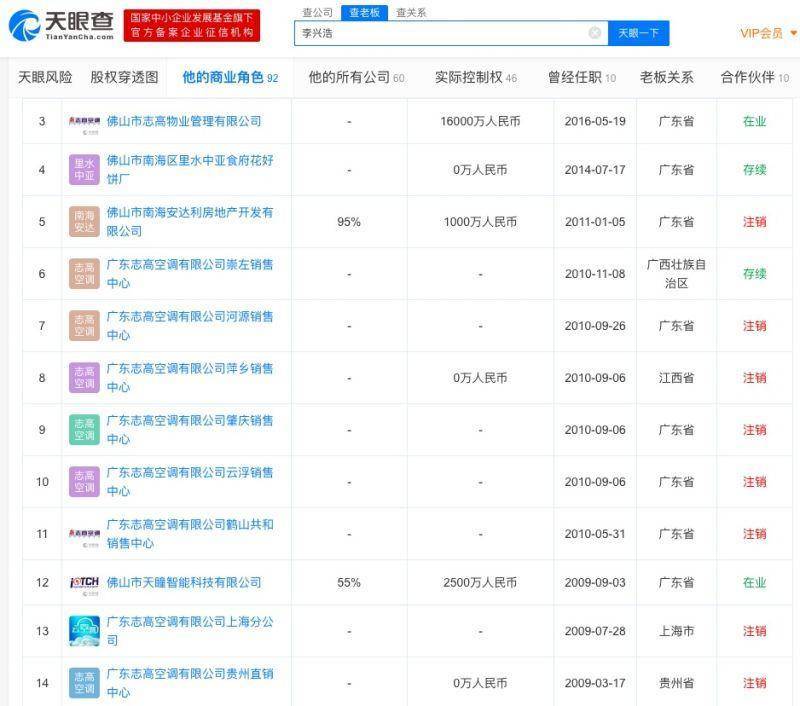Screen dimensions: 800x706
Task: Open 佛山市天瞳智能科技有限公司 link
Action: pos(184,583)
